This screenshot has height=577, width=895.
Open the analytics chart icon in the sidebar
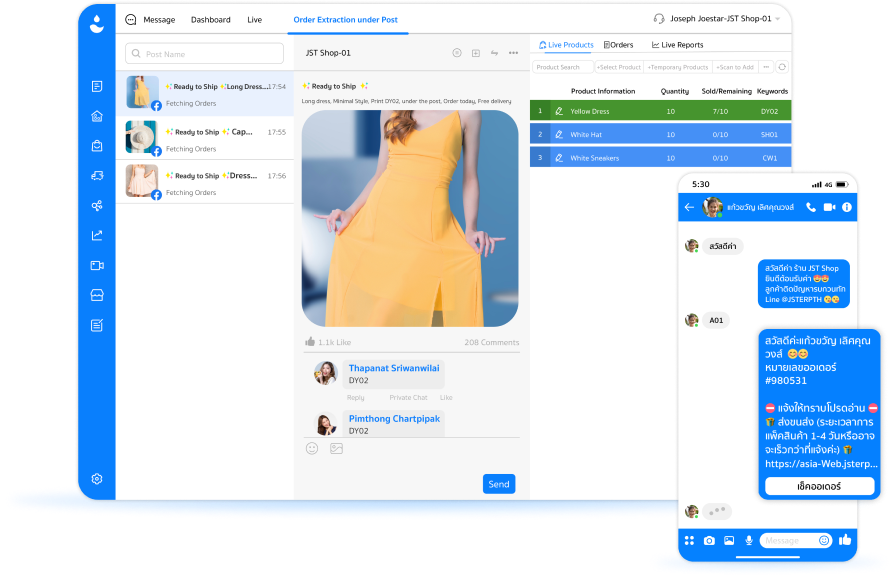click(97, 235)
